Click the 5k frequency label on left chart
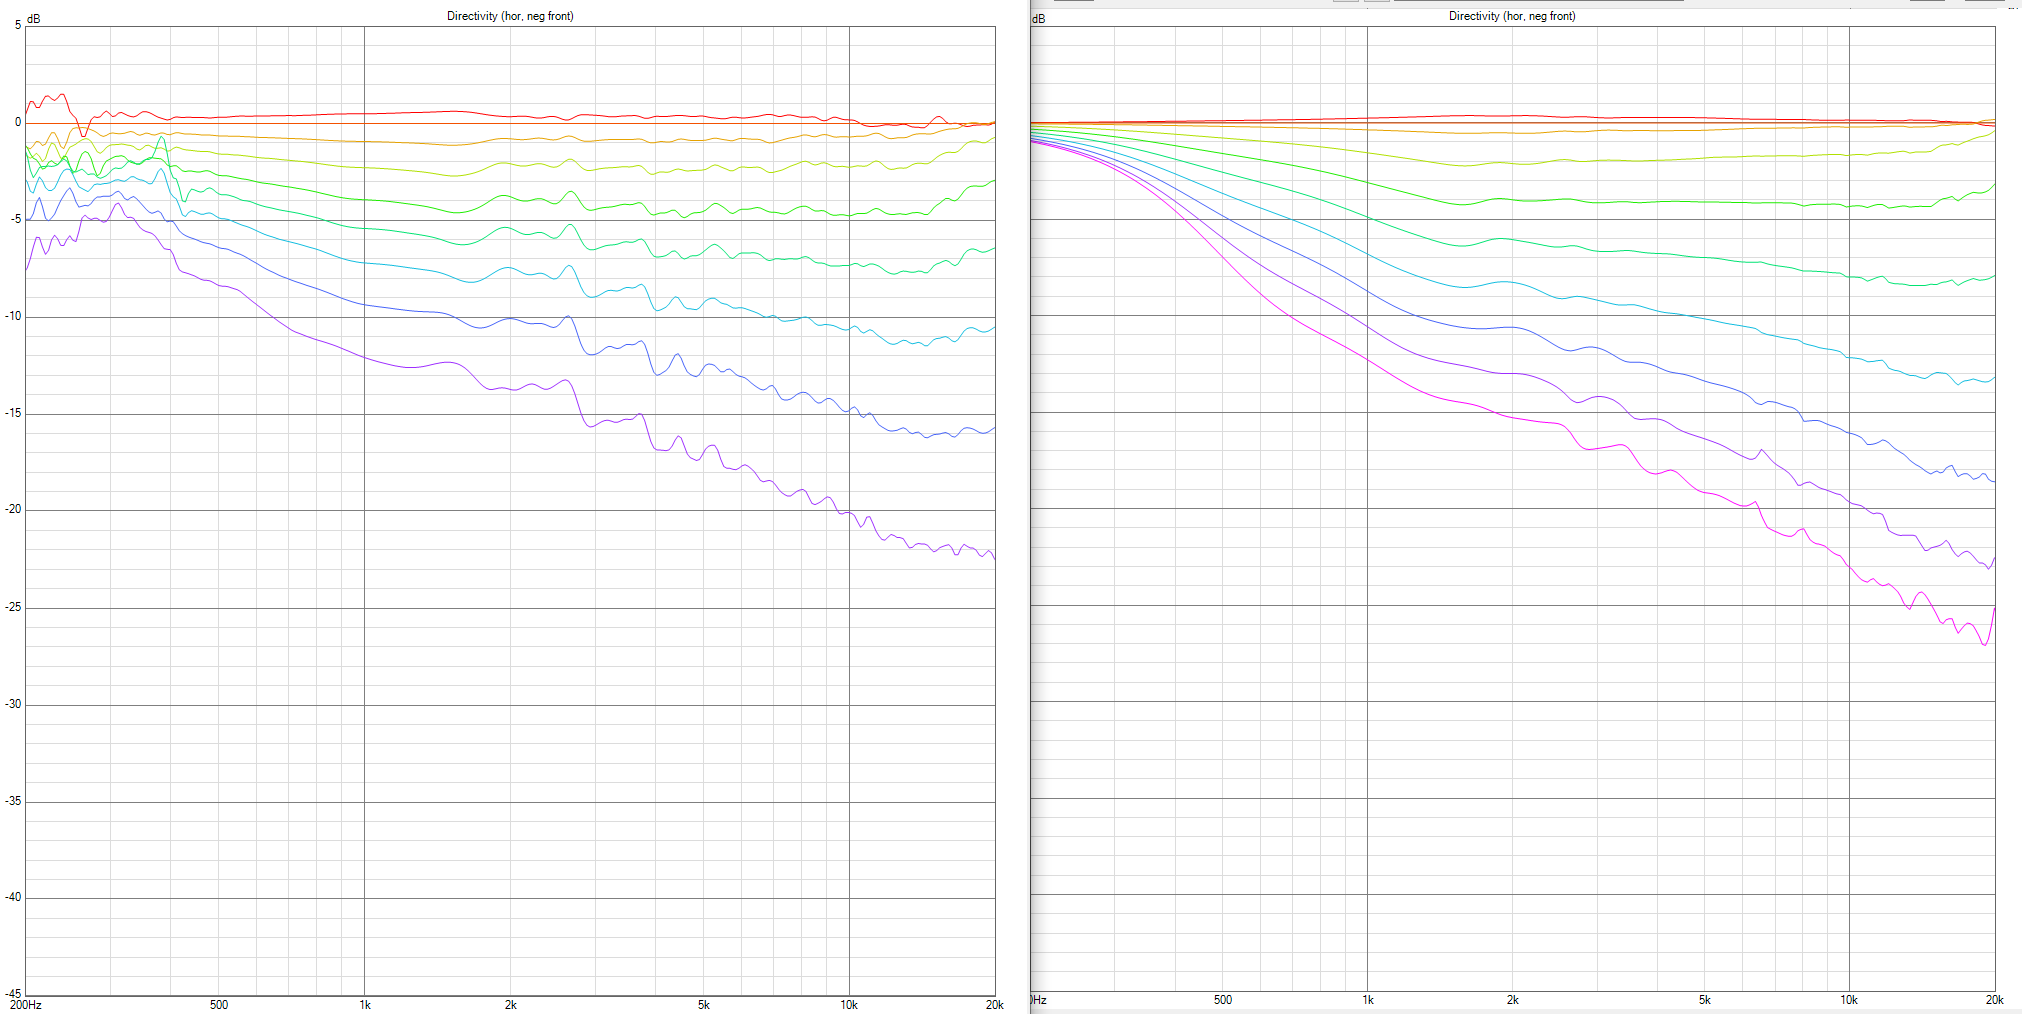This screenshot has width=2022, height=1014. [x=704, y=1005]
